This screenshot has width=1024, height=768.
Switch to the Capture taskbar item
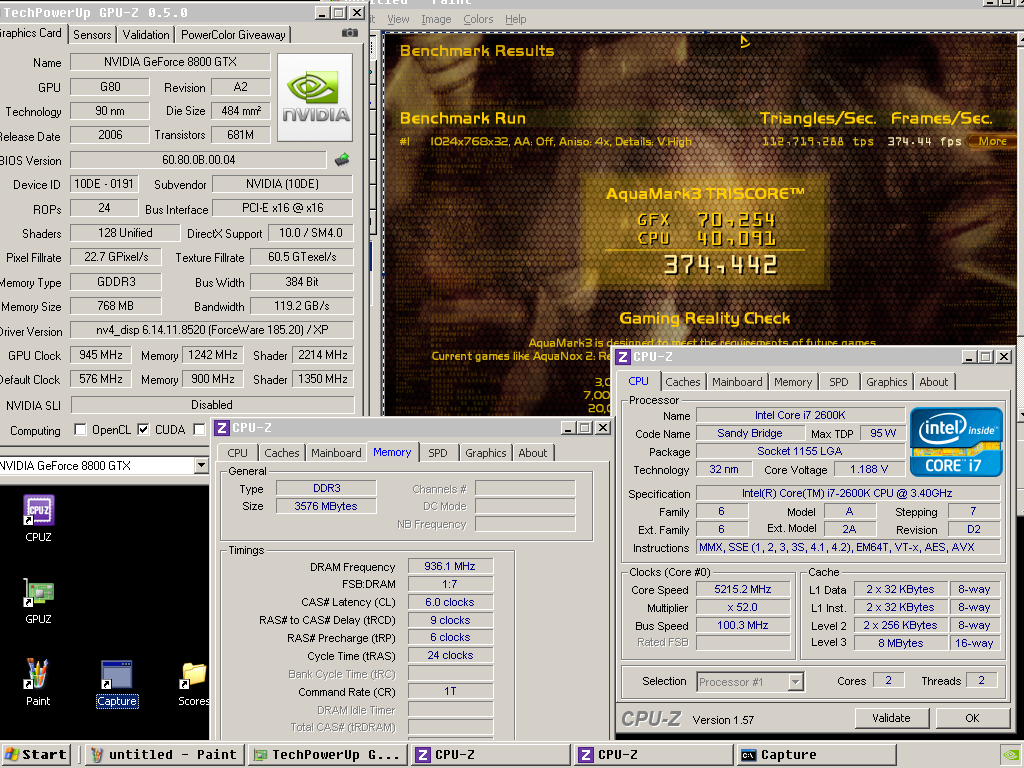(x=816, y=755)
